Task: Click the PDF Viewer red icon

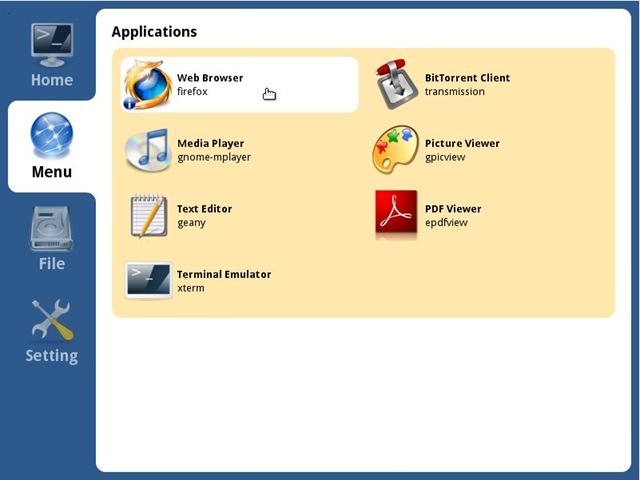Action: pos(396,215)
